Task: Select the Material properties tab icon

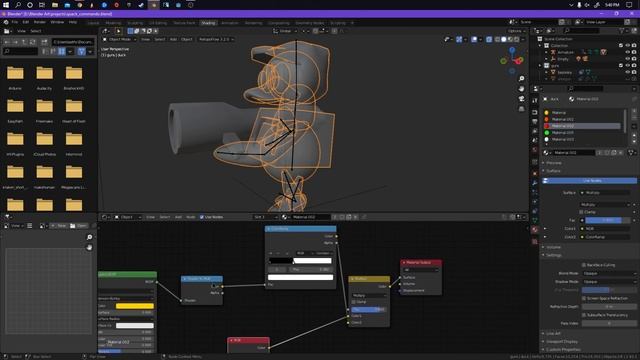Action: pyautogui.click(x=535, y=230)
